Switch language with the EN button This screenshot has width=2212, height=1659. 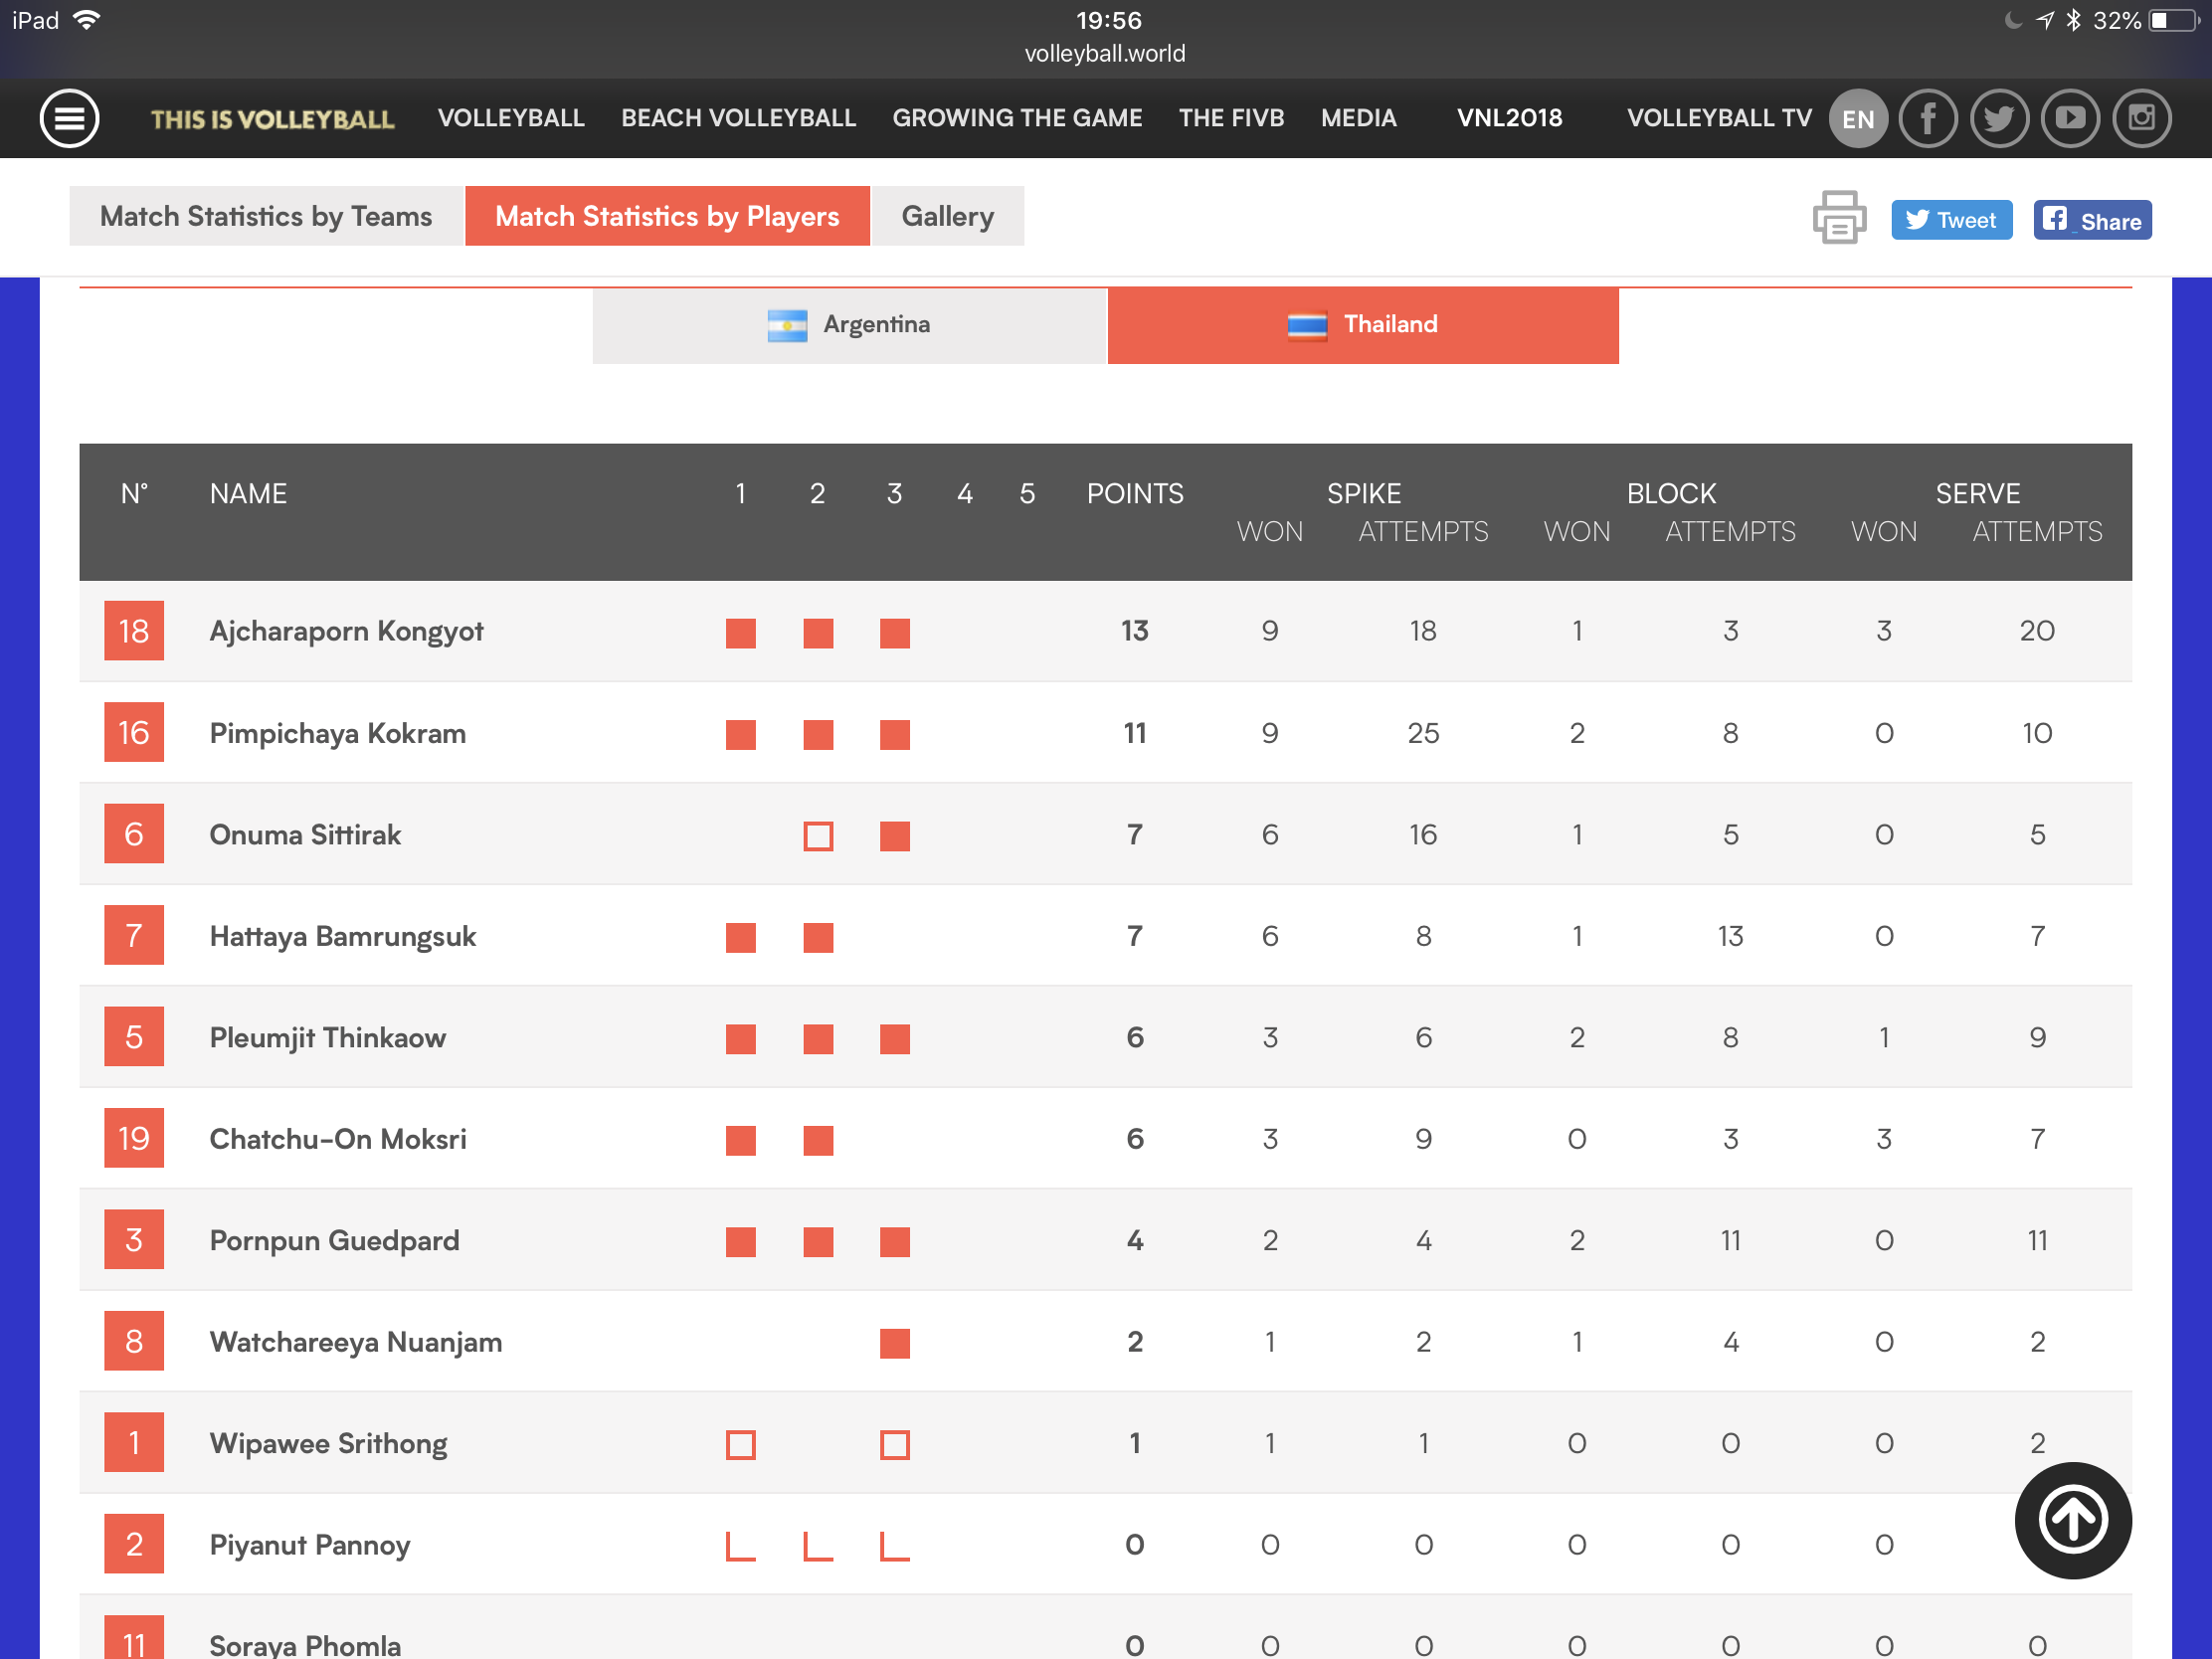[1857, 118]
